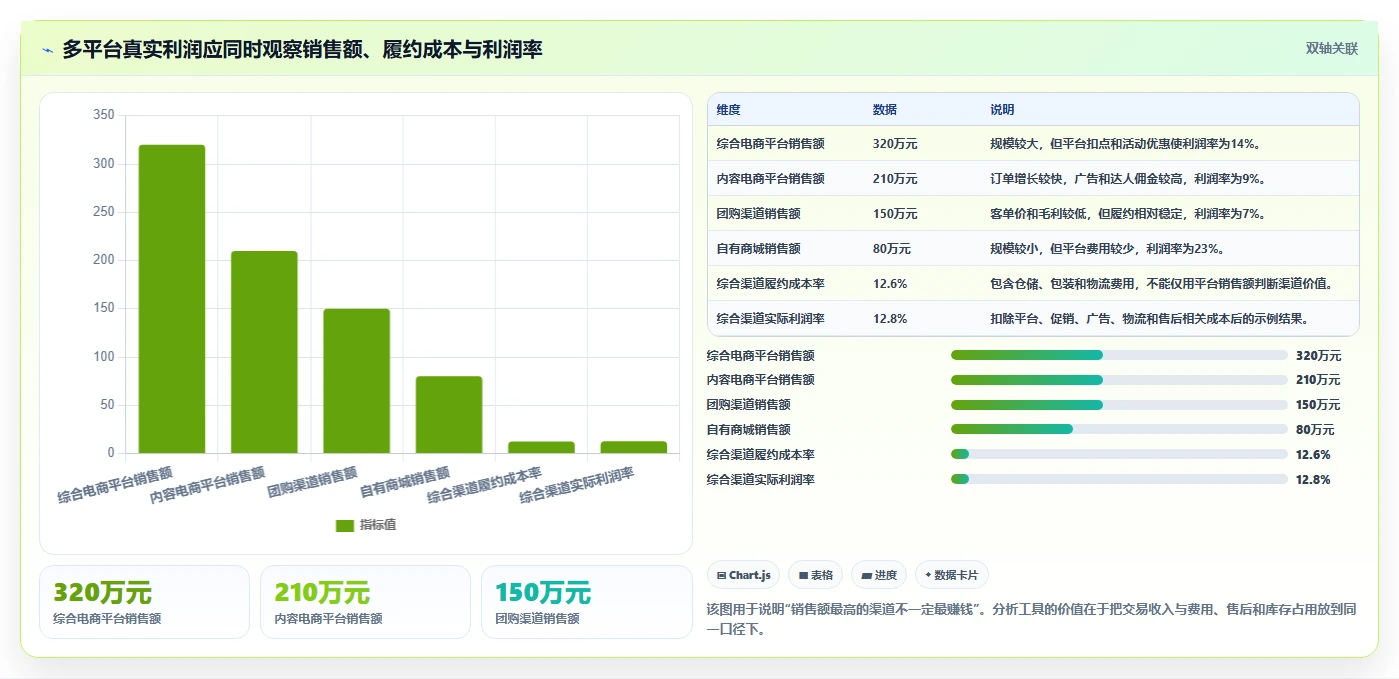The image size is (1399, 679).
Task: Click the lightning icon beside the title
Action: click(48, 50)
